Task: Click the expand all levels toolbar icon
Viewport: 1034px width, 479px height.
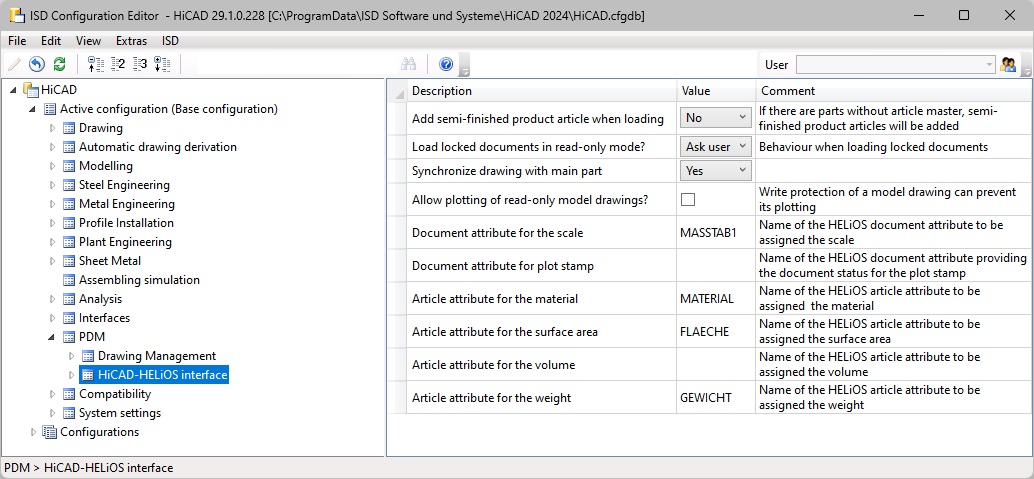Action: coord(162,64)
